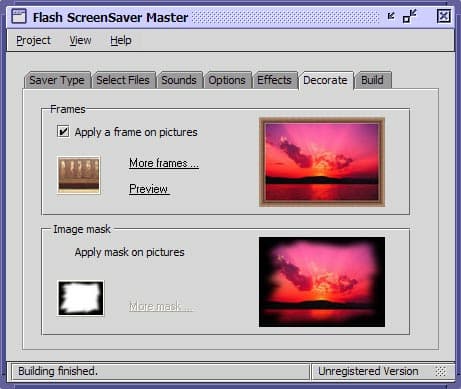Select the Decorate tab

pos(325,80)
